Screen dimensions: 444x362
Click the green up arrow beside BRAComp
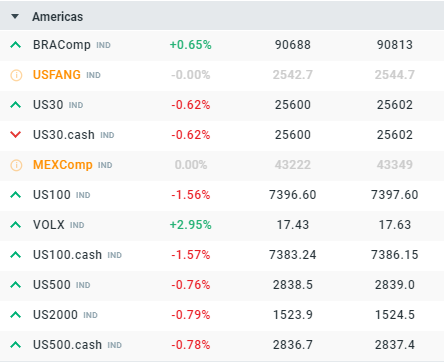click(16, 45)
